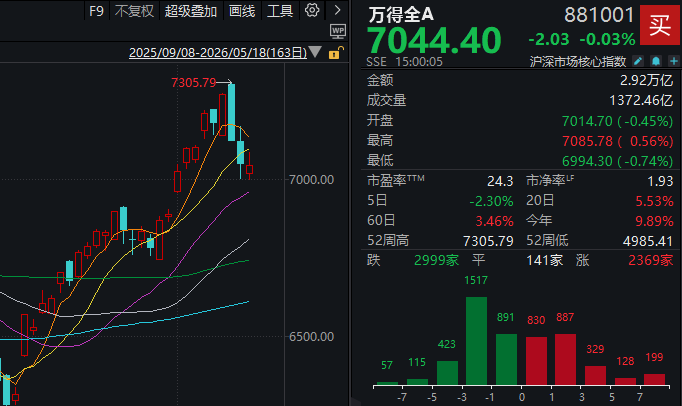
Task: Click the red bar labeled 830
Action: (x=536, y=361)
